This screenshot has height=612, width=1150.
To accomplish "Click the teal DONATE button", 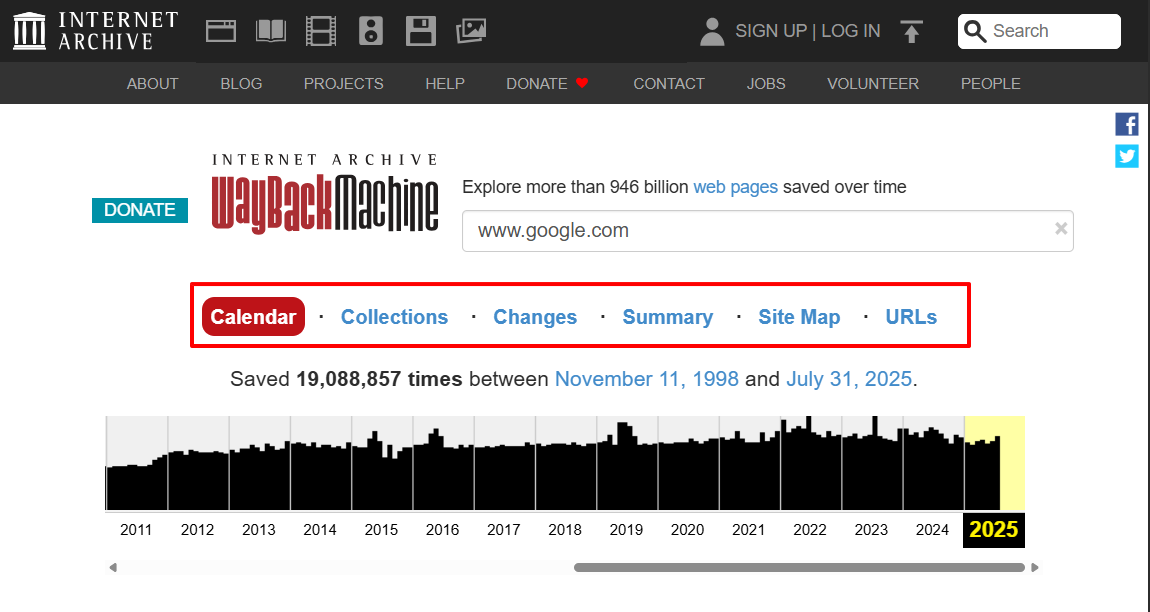I will coord(140,210).
